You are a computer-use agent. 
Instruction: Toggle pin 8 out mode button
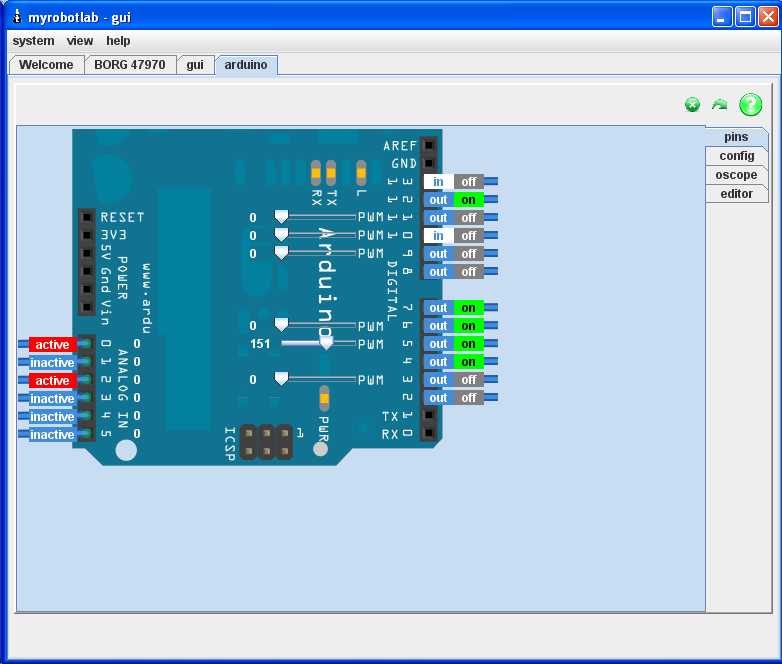[x=438, y=271]
